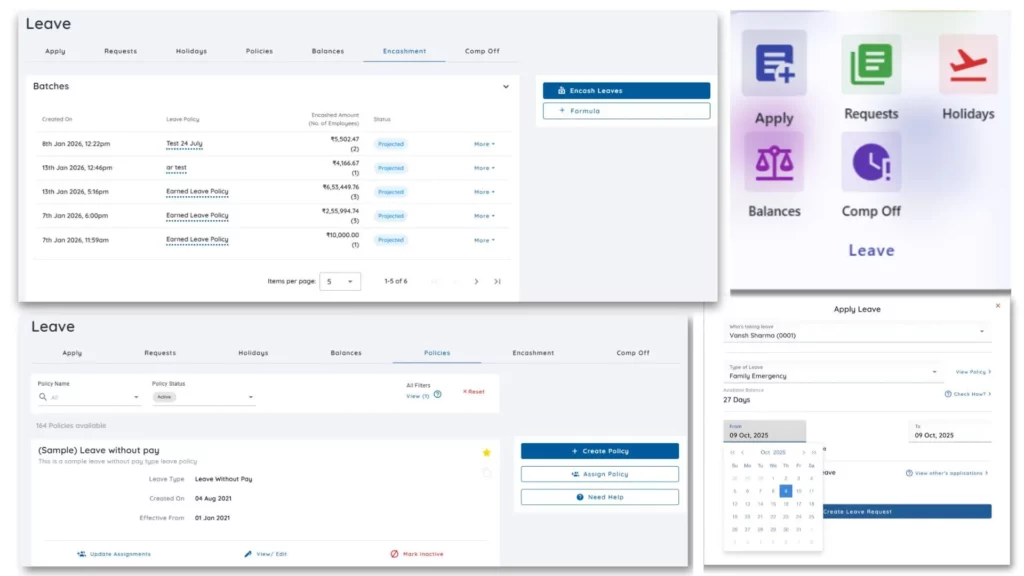Open More menu for Test 24 July batch
This screenshot has height=576, width=1024.
(484, 144)
